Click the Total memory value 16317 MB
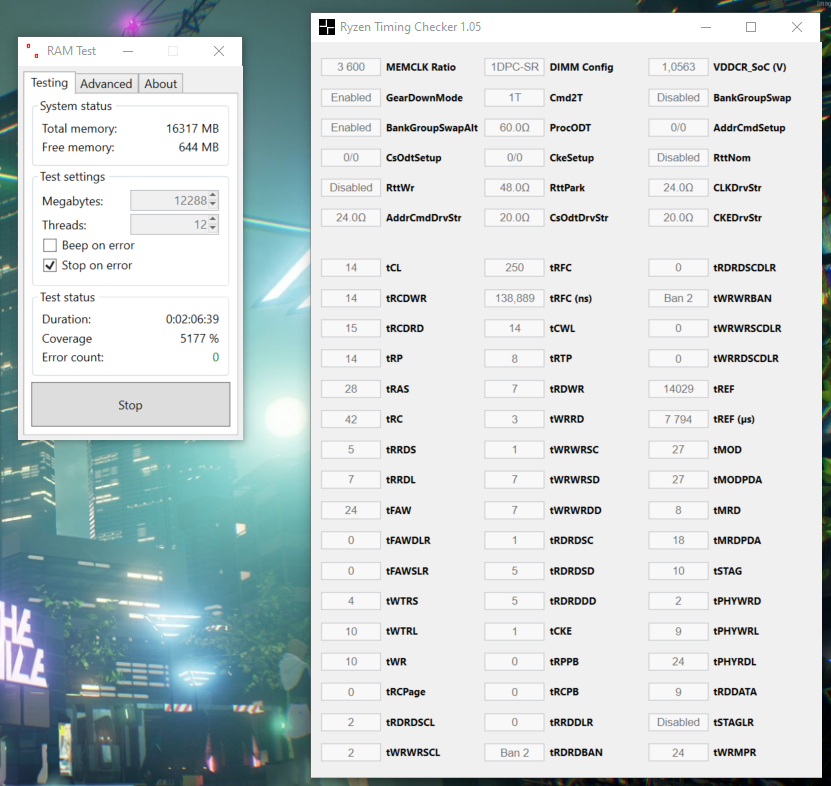 pos(192,129)
